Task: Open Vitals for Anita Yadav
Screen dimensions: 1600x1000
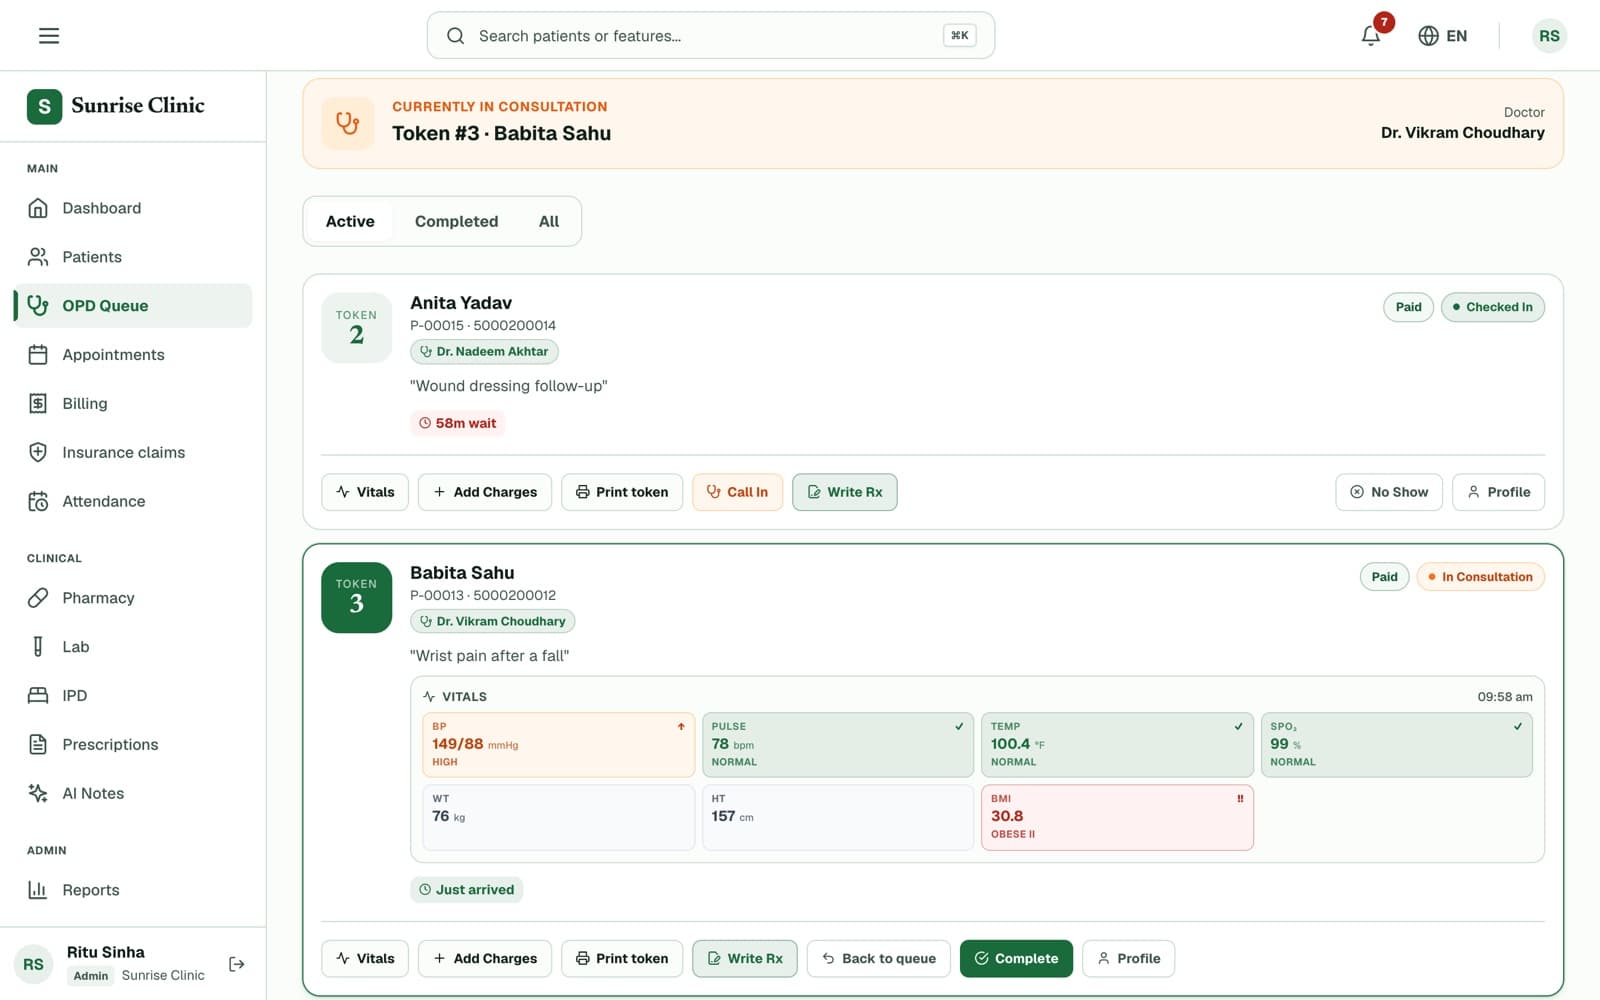Action: point(365,492)
